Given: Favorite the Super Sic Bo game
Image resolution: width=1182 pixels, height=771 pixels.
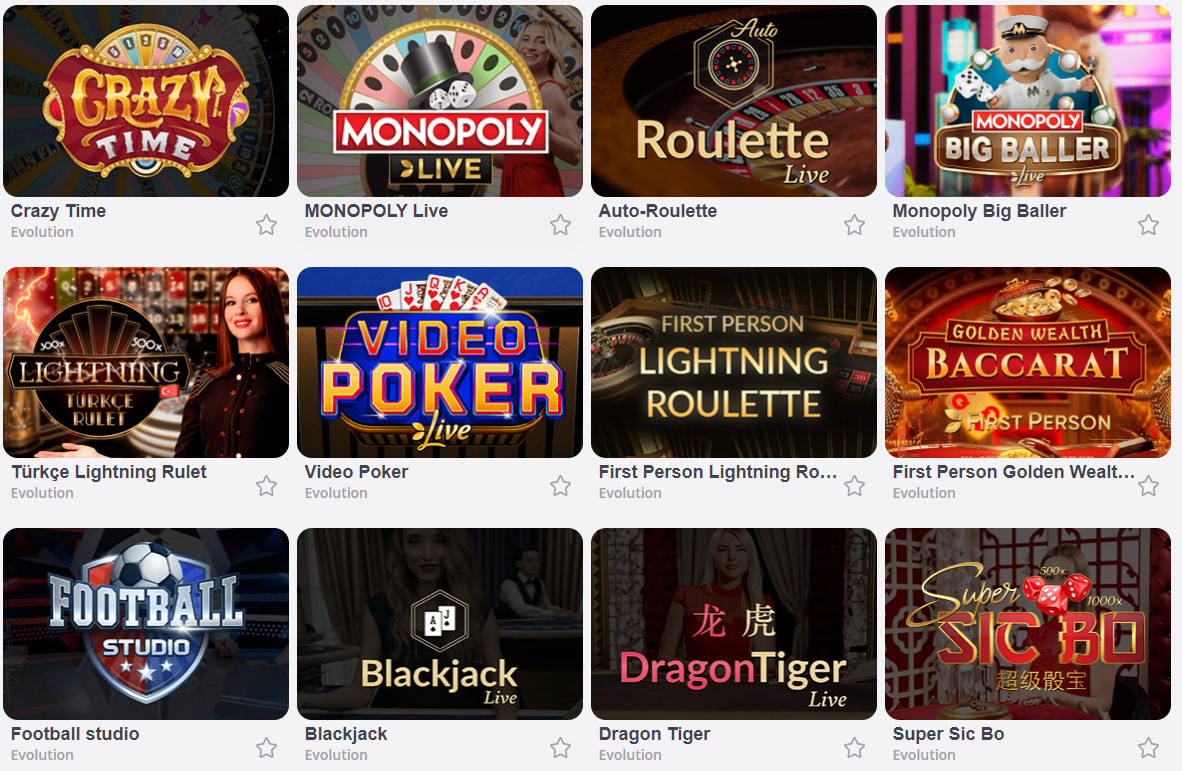Looking at the screenshot, I should coord(1148,748).
